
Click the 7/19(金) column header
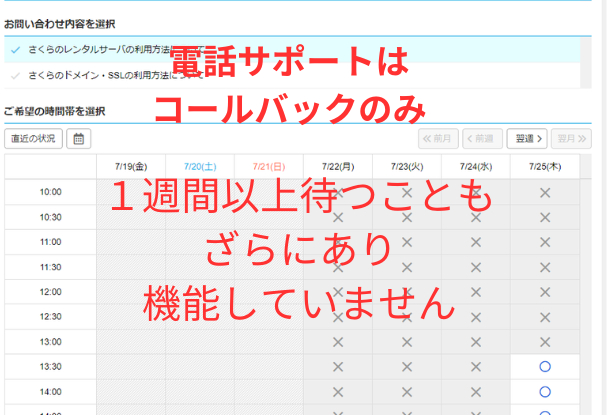click(x=131, y=166)
